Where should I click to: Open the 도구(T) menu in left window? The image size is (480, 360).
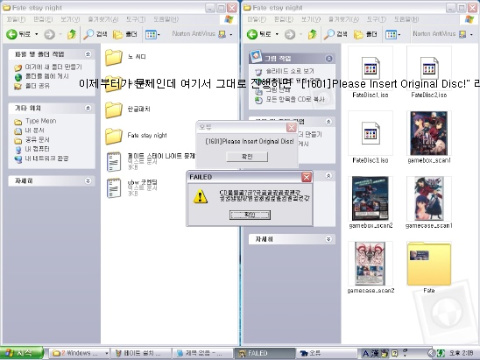136,19
